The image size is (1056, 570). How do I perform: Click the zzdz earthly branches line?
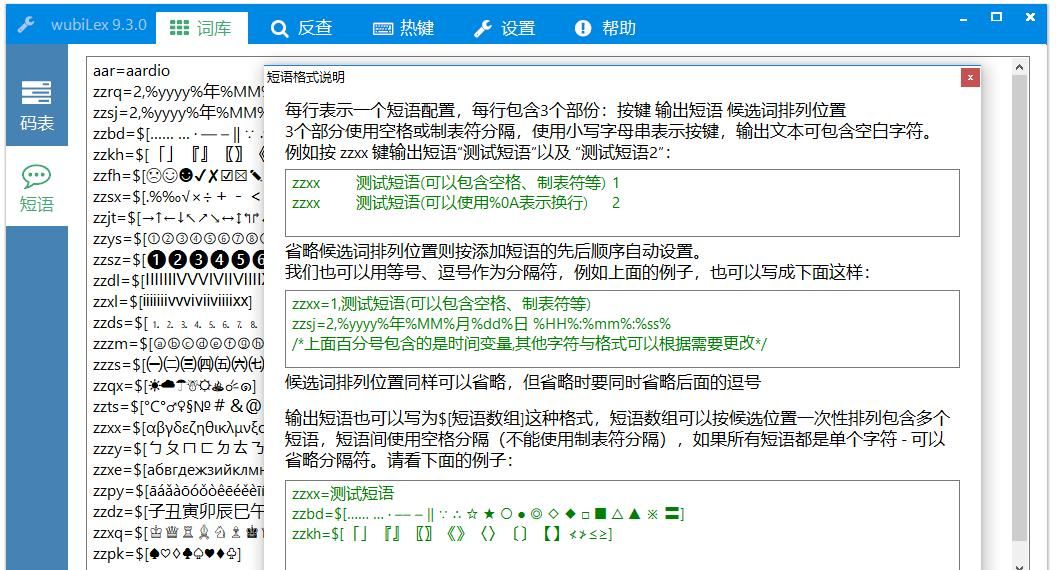178,511
